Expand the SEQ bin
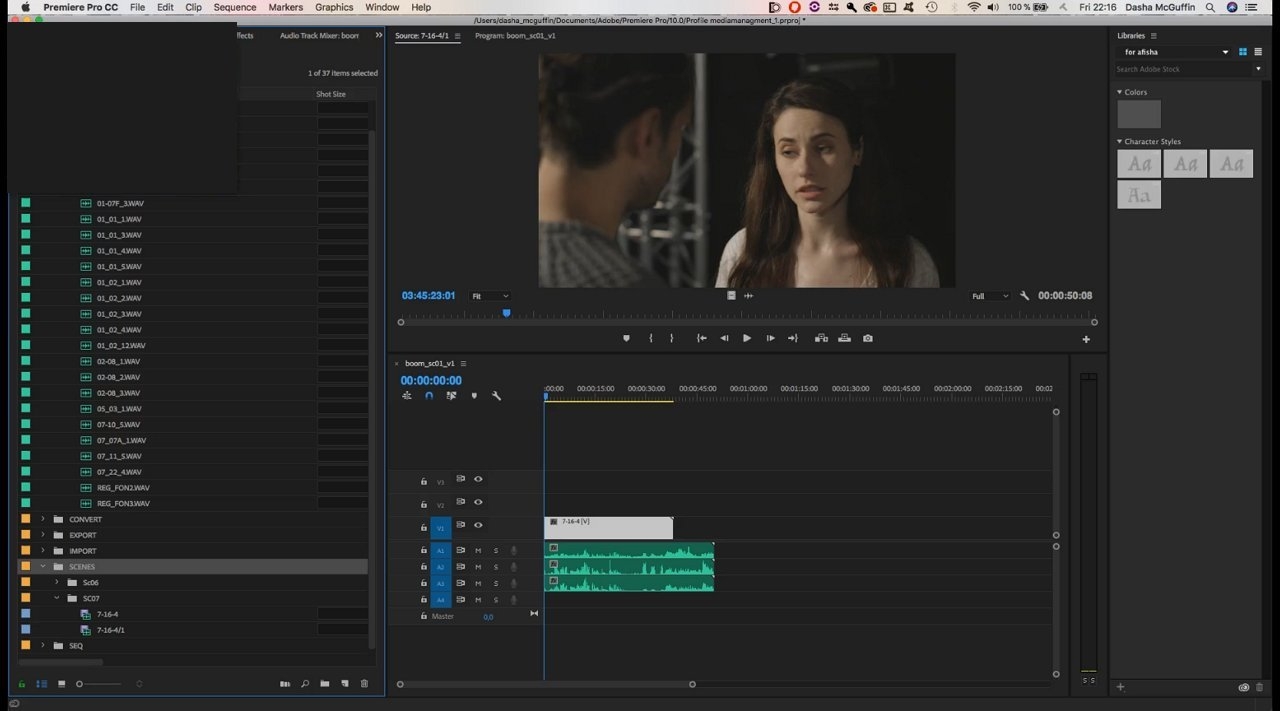Image resolution: width=1280 pixels, height=711 pixels. click(42, 646)
